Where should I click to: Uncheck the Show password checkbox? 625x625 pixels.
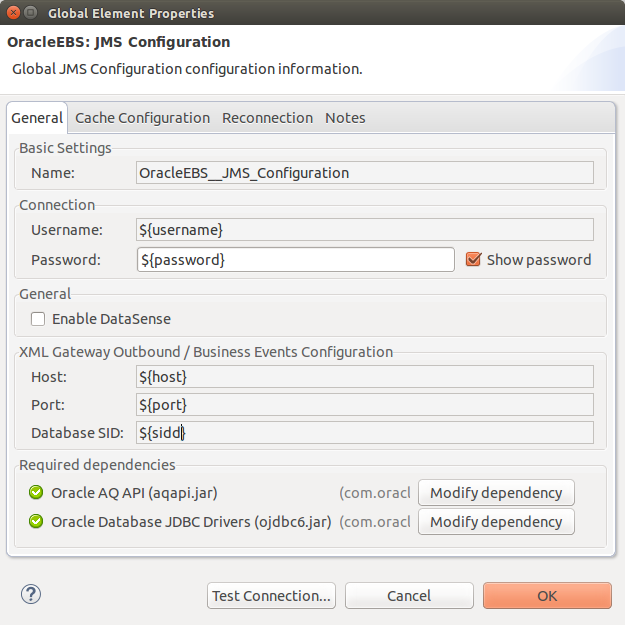click(x=474, y=259)
